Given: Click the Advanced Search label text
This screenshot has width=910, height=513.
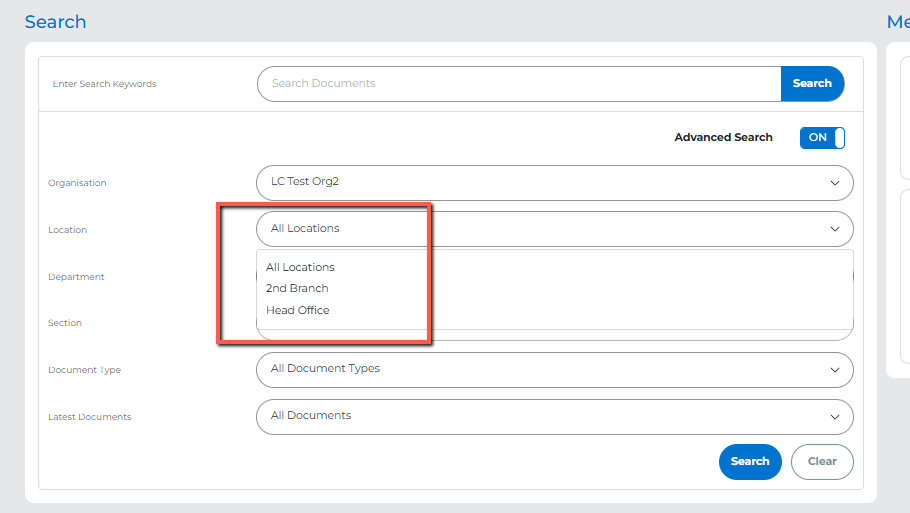Looking at the screenshot, I should [x=723, y=138].
